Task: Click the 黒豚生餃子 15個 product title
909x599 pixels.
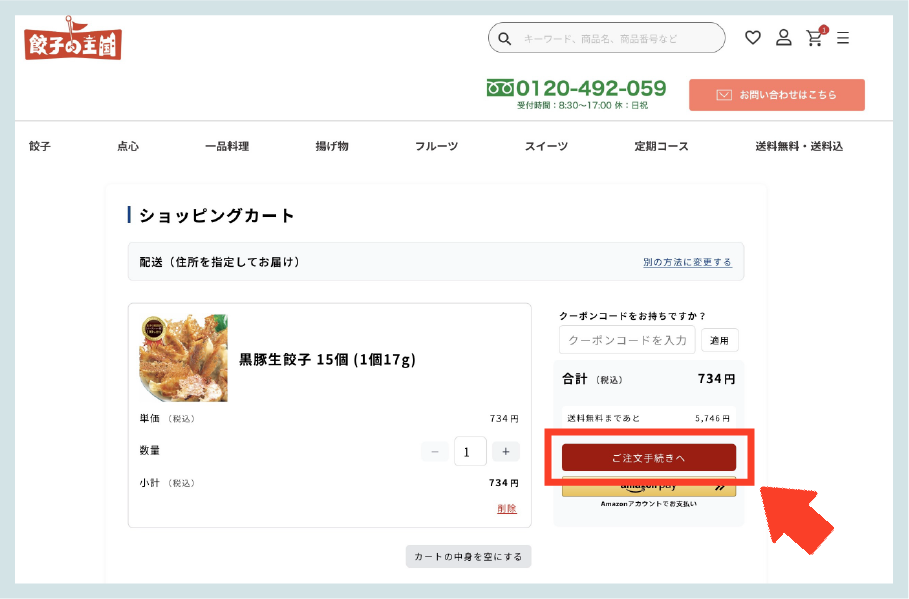Action: point(328,360)
